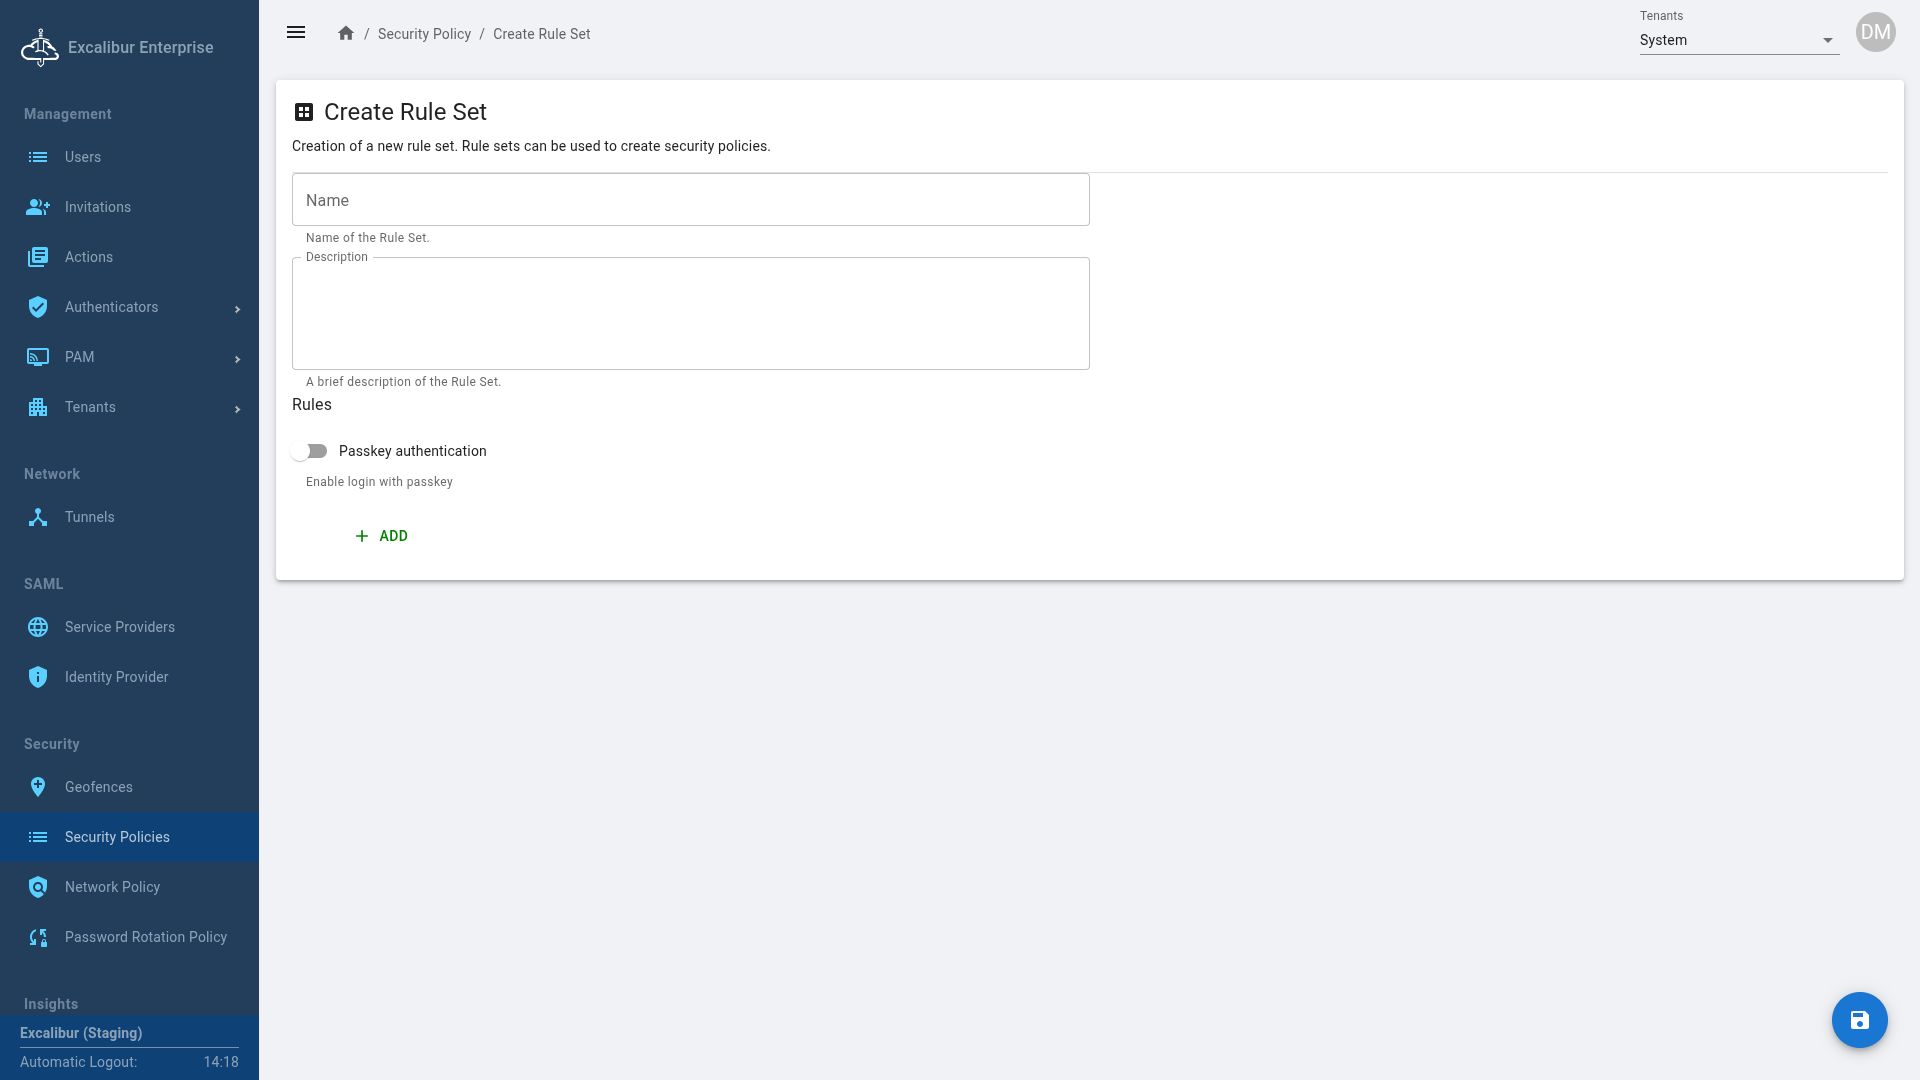The image size is (1920, 1080).
Task: Click the Password Rotation Policy icon
Action: pos(38,937)
